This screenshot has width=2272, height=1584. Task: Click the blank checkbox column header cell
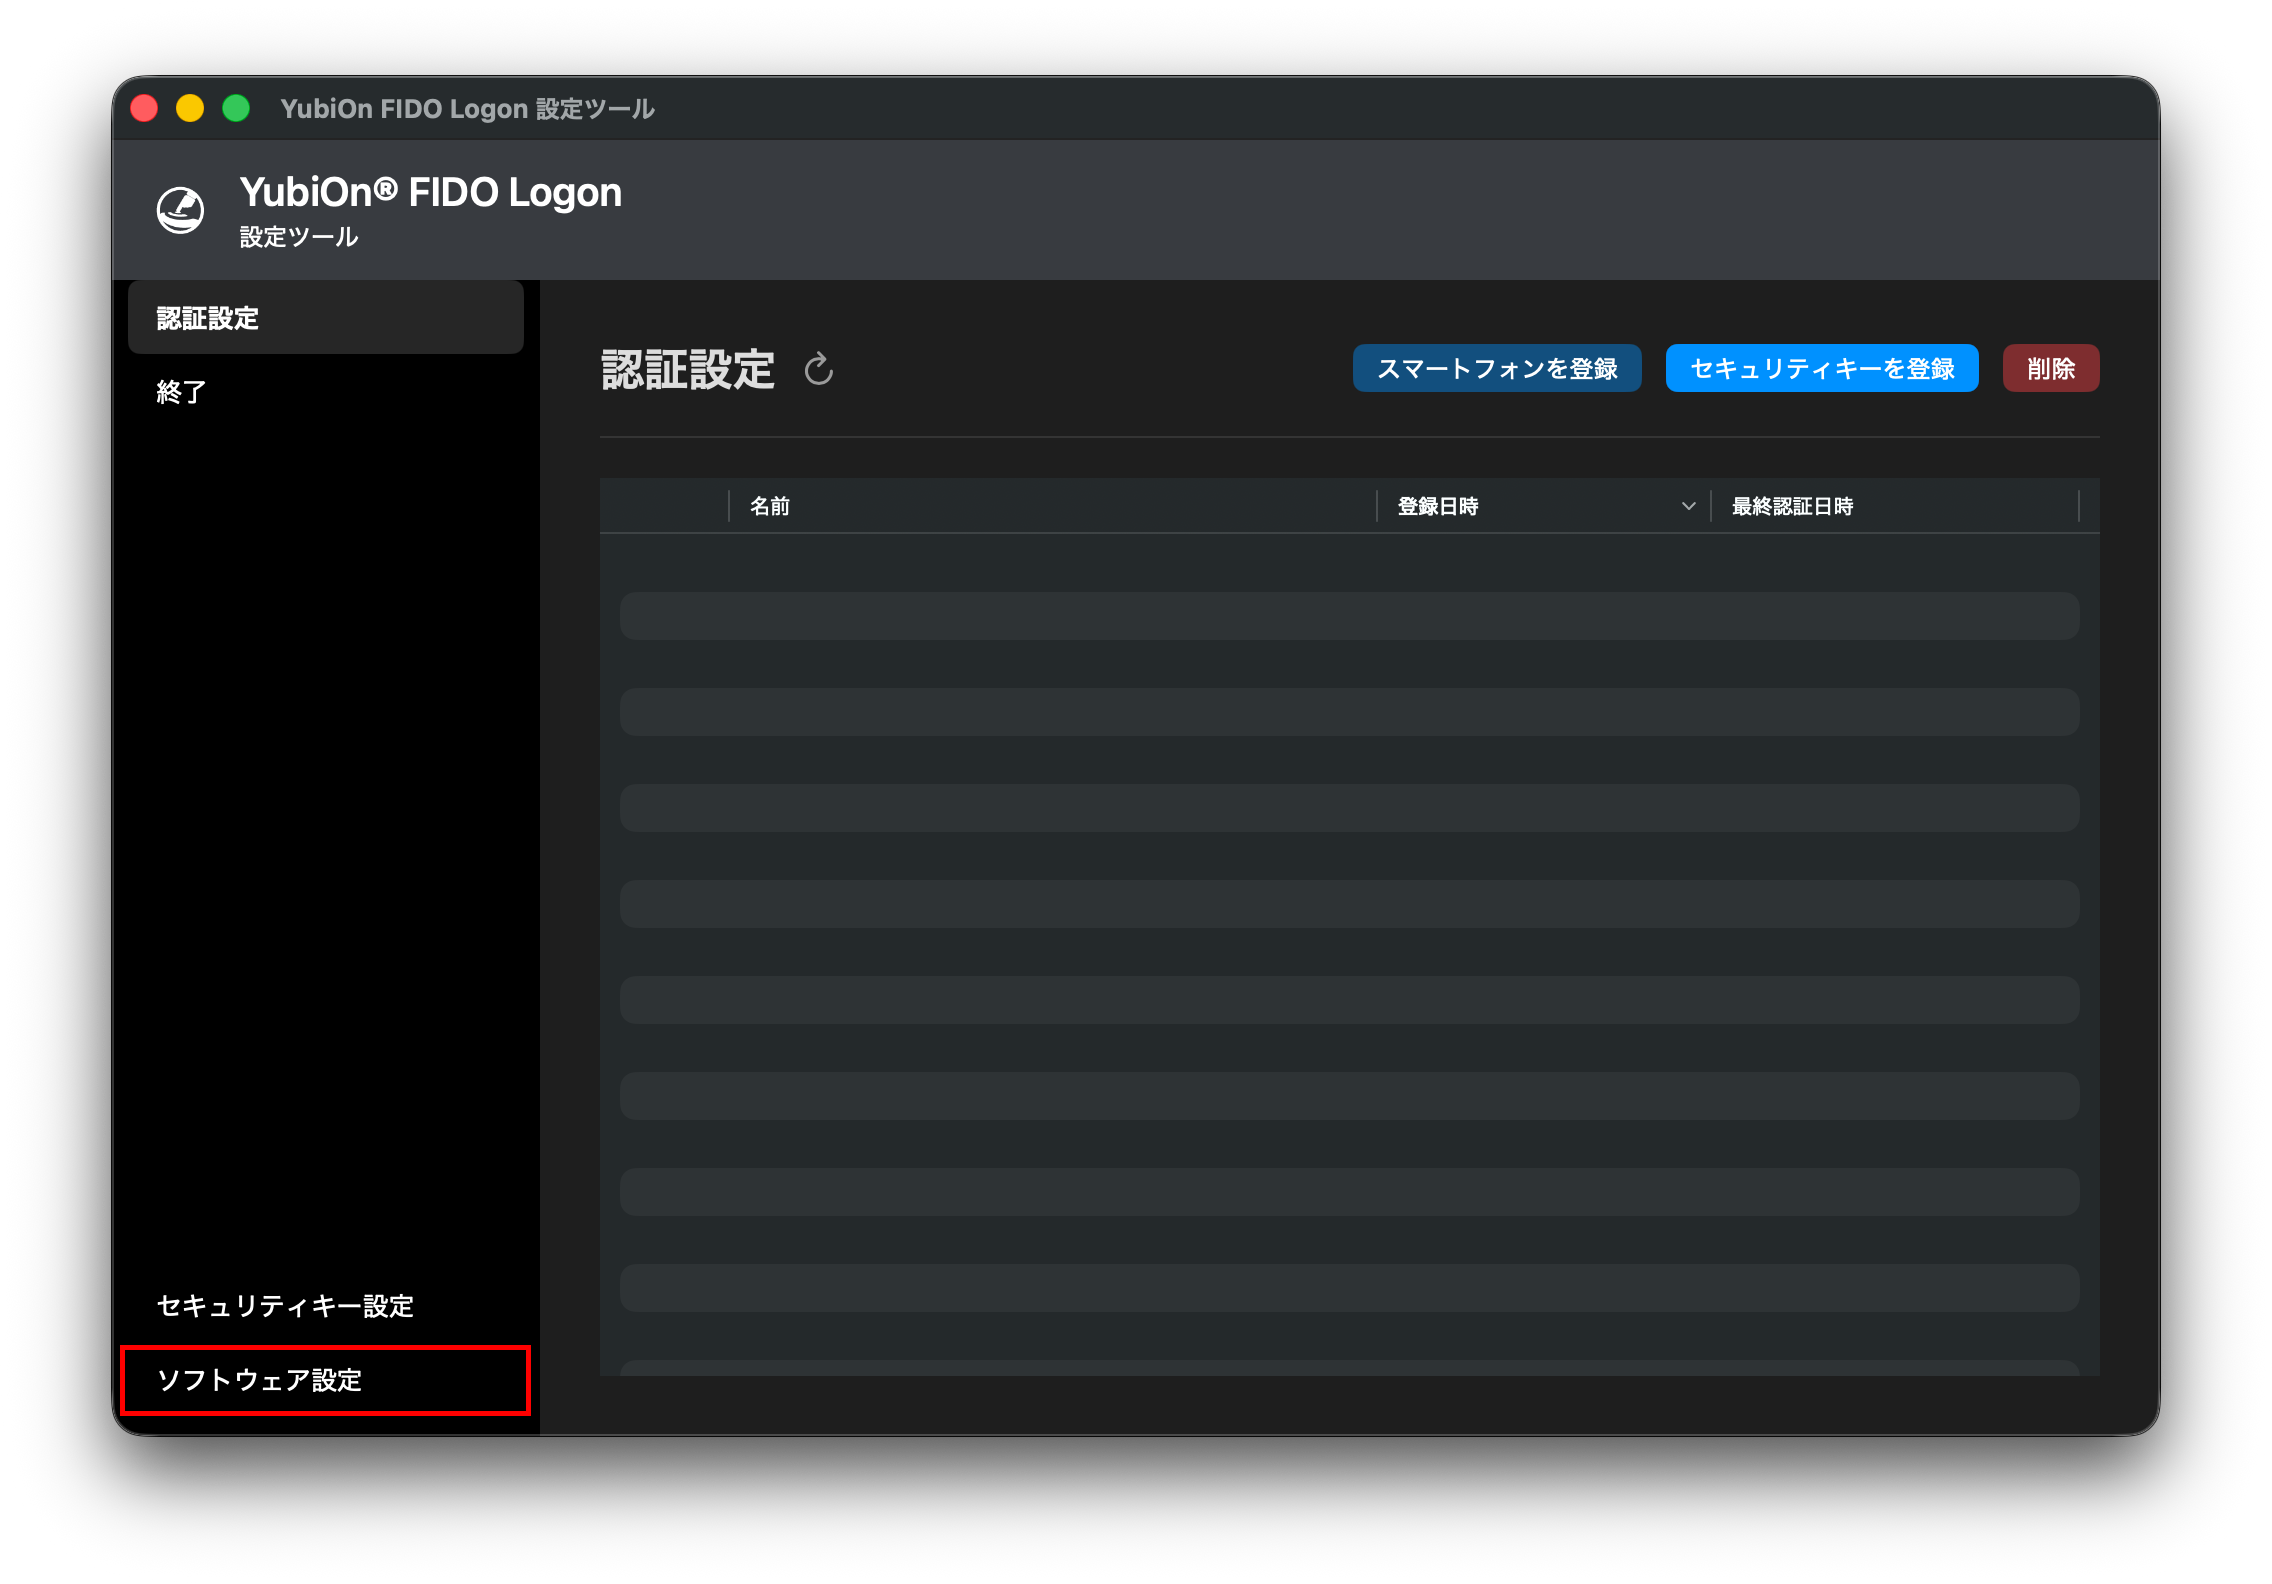coord(665,506)
